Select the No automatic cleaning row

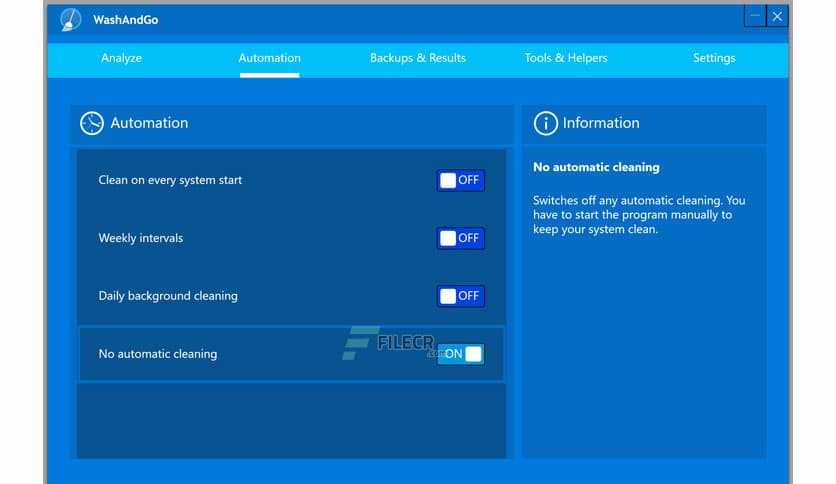pos(292,354)
